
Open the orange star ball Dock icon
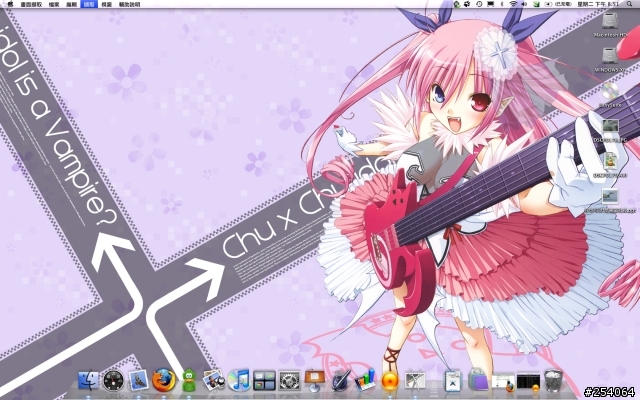[390, 381]
